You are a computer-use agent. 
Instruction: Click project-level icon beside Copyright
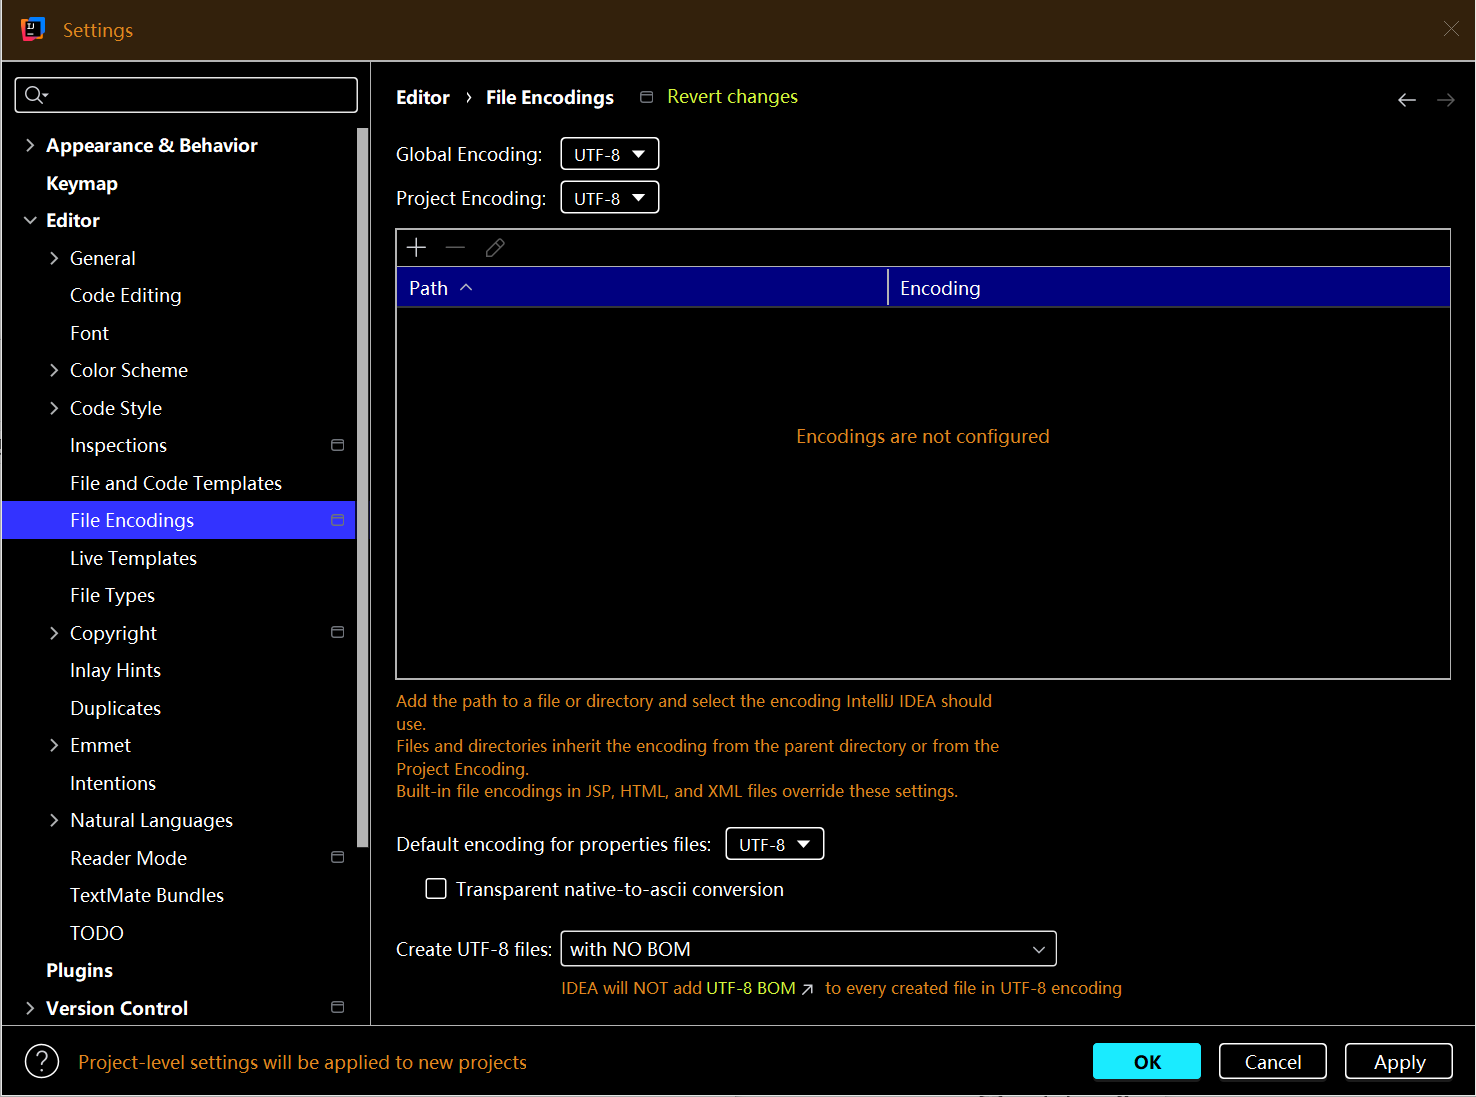[x=337, y=633]
